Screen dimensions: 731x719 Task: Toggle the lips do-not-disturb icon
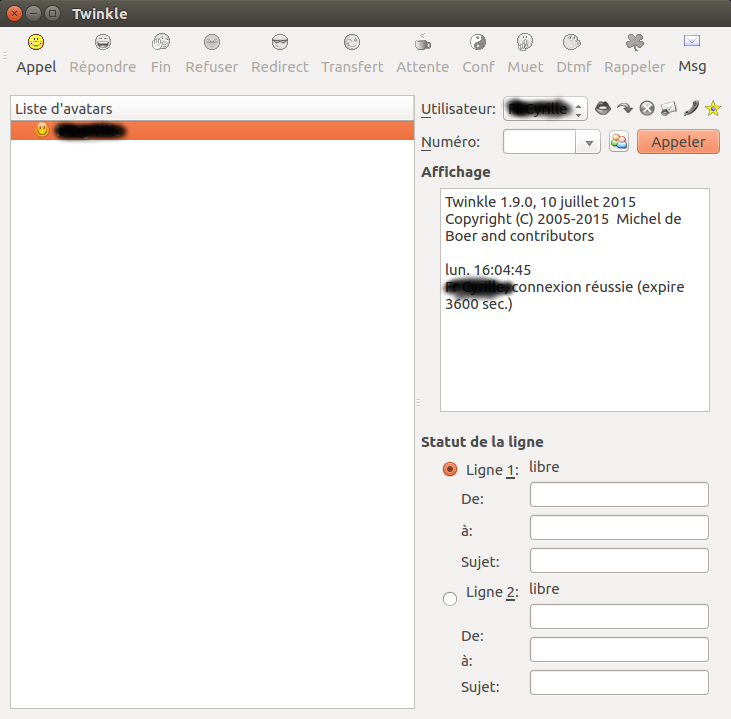(603, 109)
